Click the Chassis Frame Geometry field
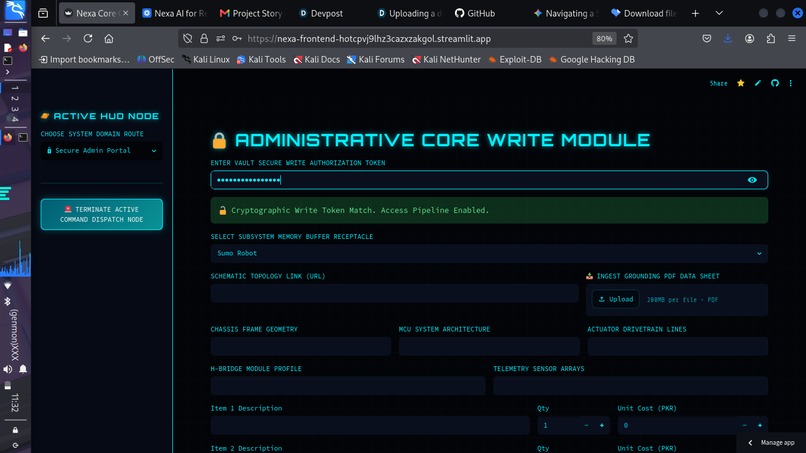806x453 pixels. coord(301,346)
